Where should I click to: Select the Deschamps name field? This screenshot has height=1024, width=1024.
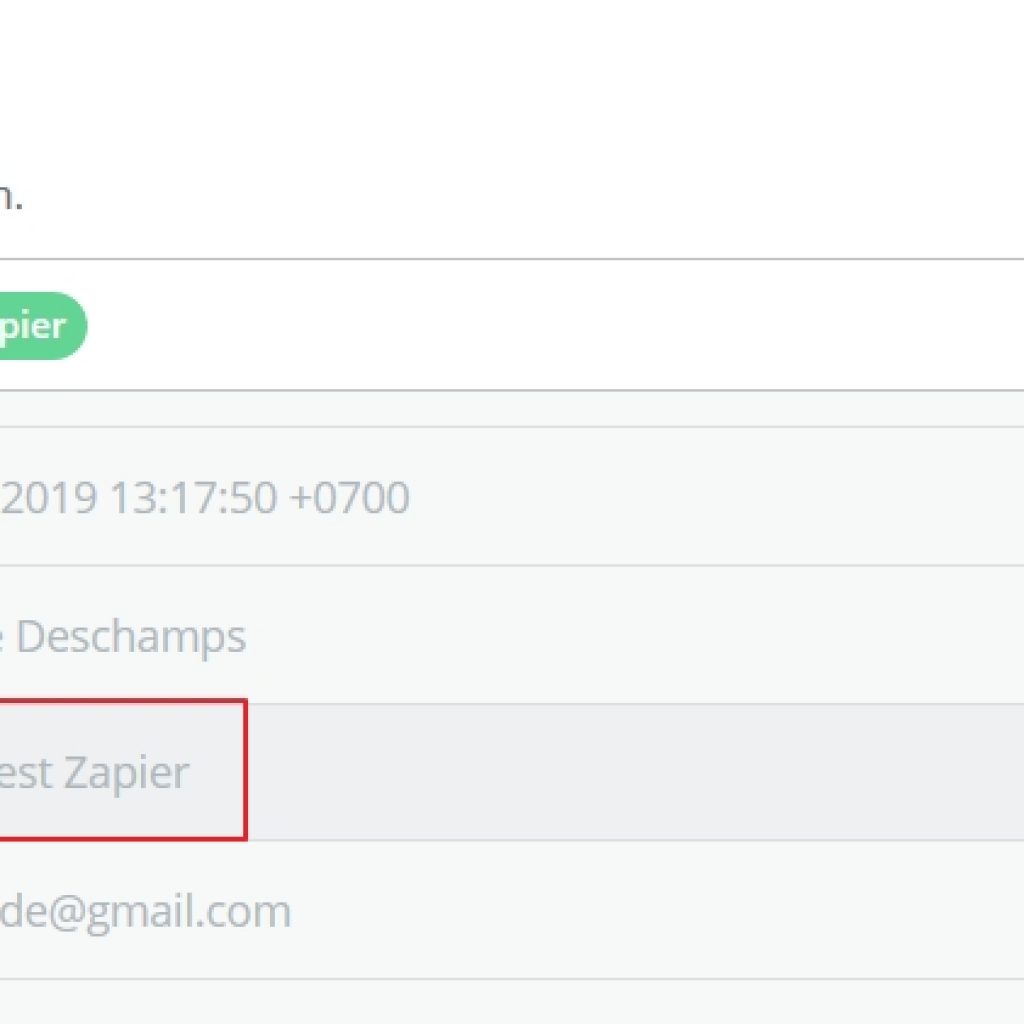tap(130, 636)
